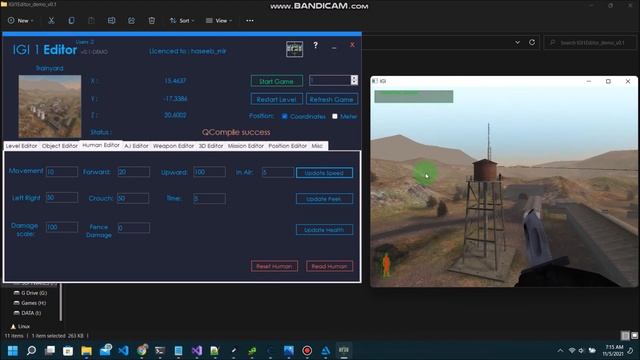This screenshot has height=360, width=640.
Task: Open the Microsoft Store taskbar icon
Action: [68, 351]
